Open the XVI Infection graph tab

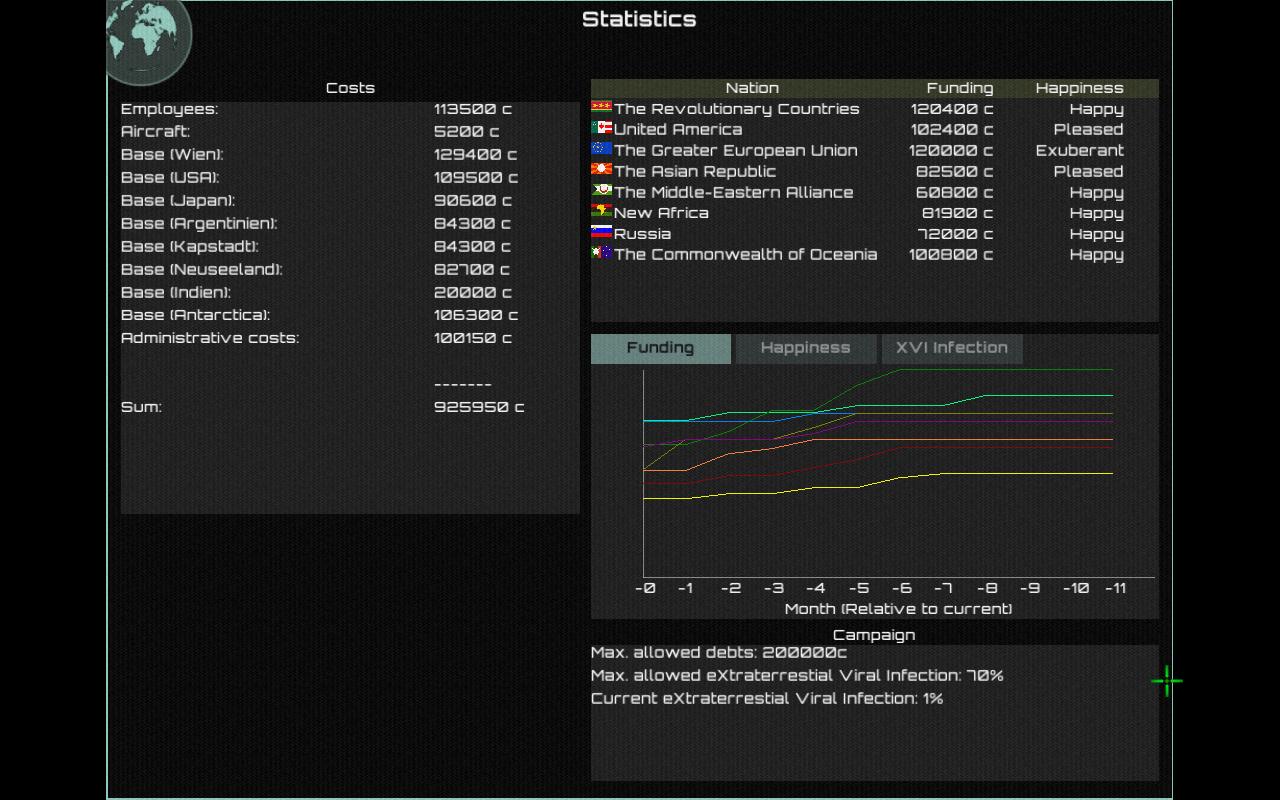coord(951,348)
